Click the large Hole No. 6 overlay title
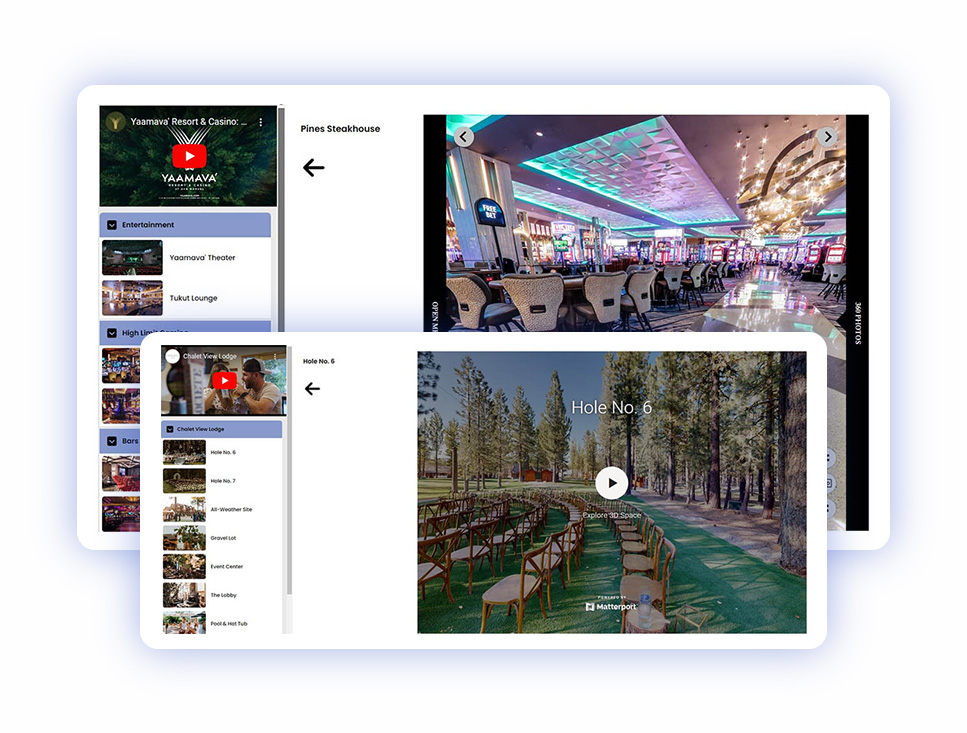 pyautogui.click(x=612, y=407)
